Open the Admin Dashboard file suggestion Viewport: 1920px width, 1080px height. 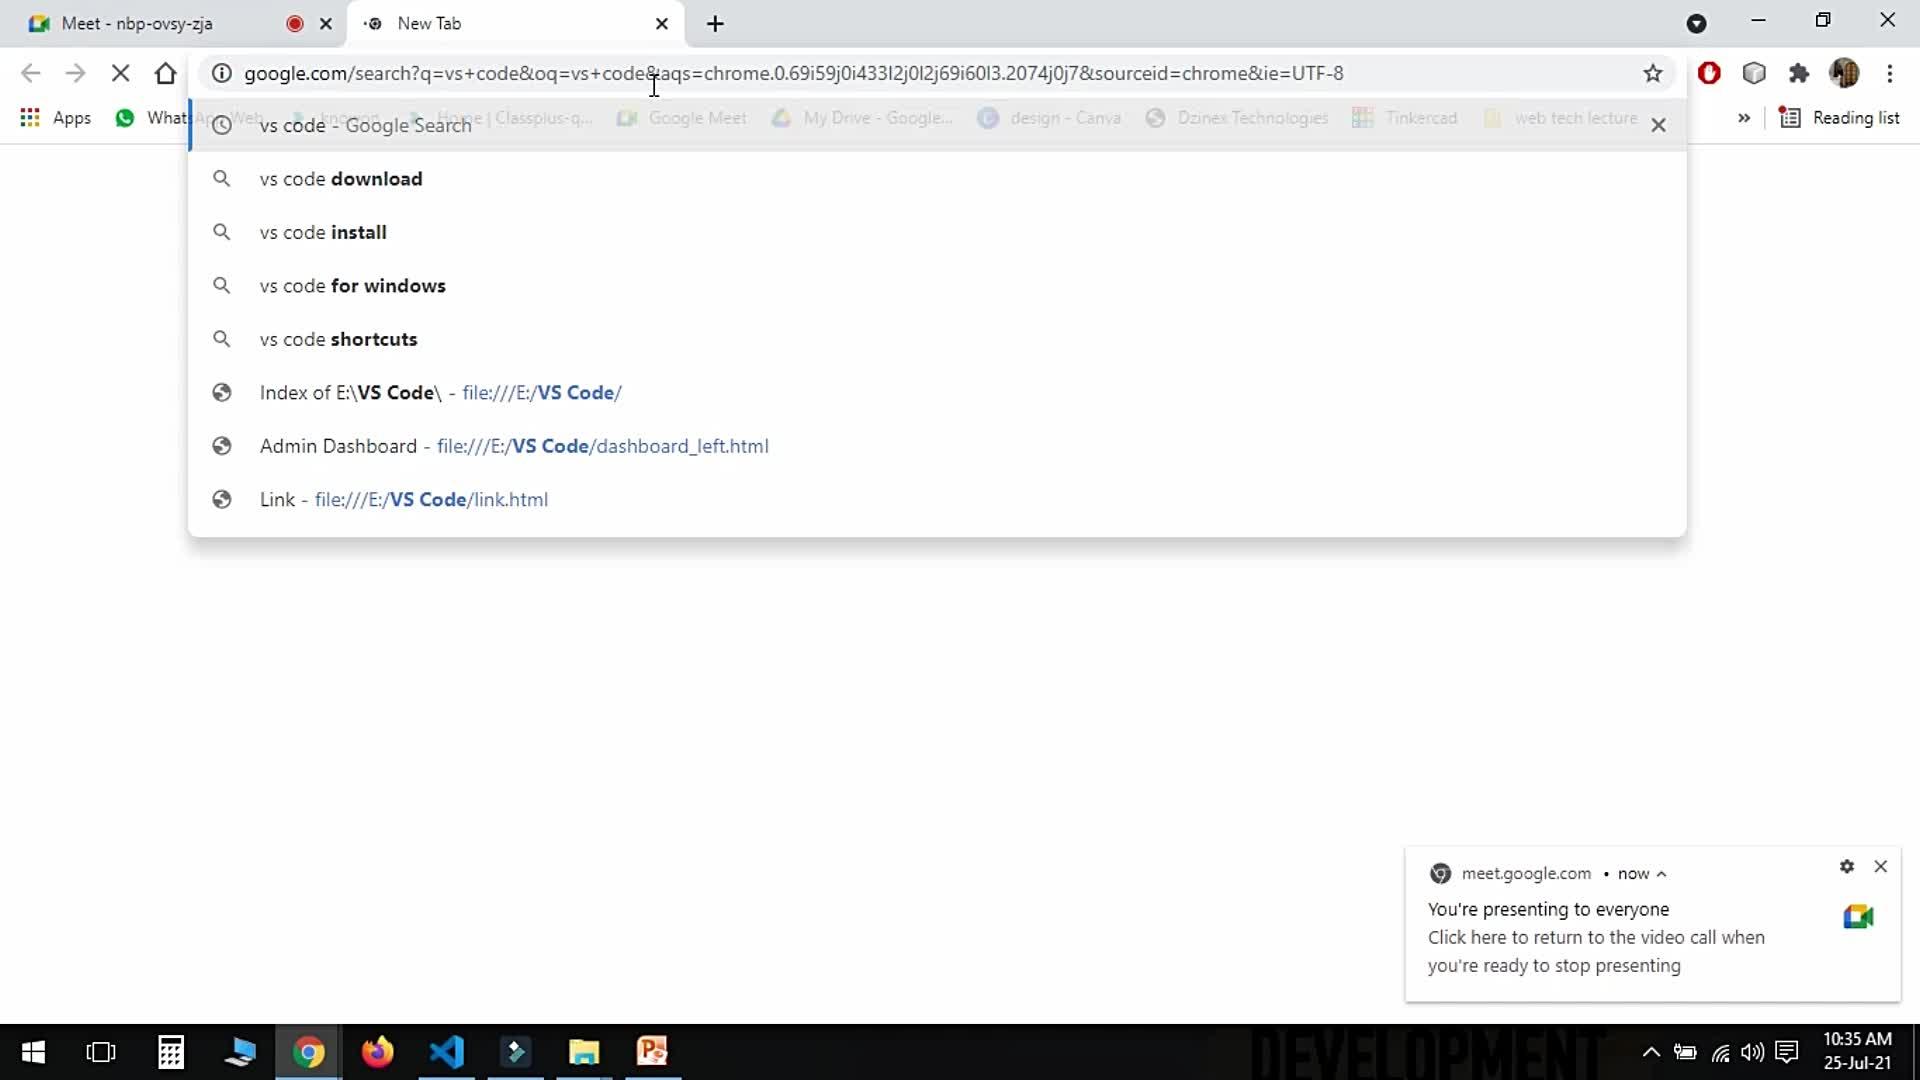936,446
